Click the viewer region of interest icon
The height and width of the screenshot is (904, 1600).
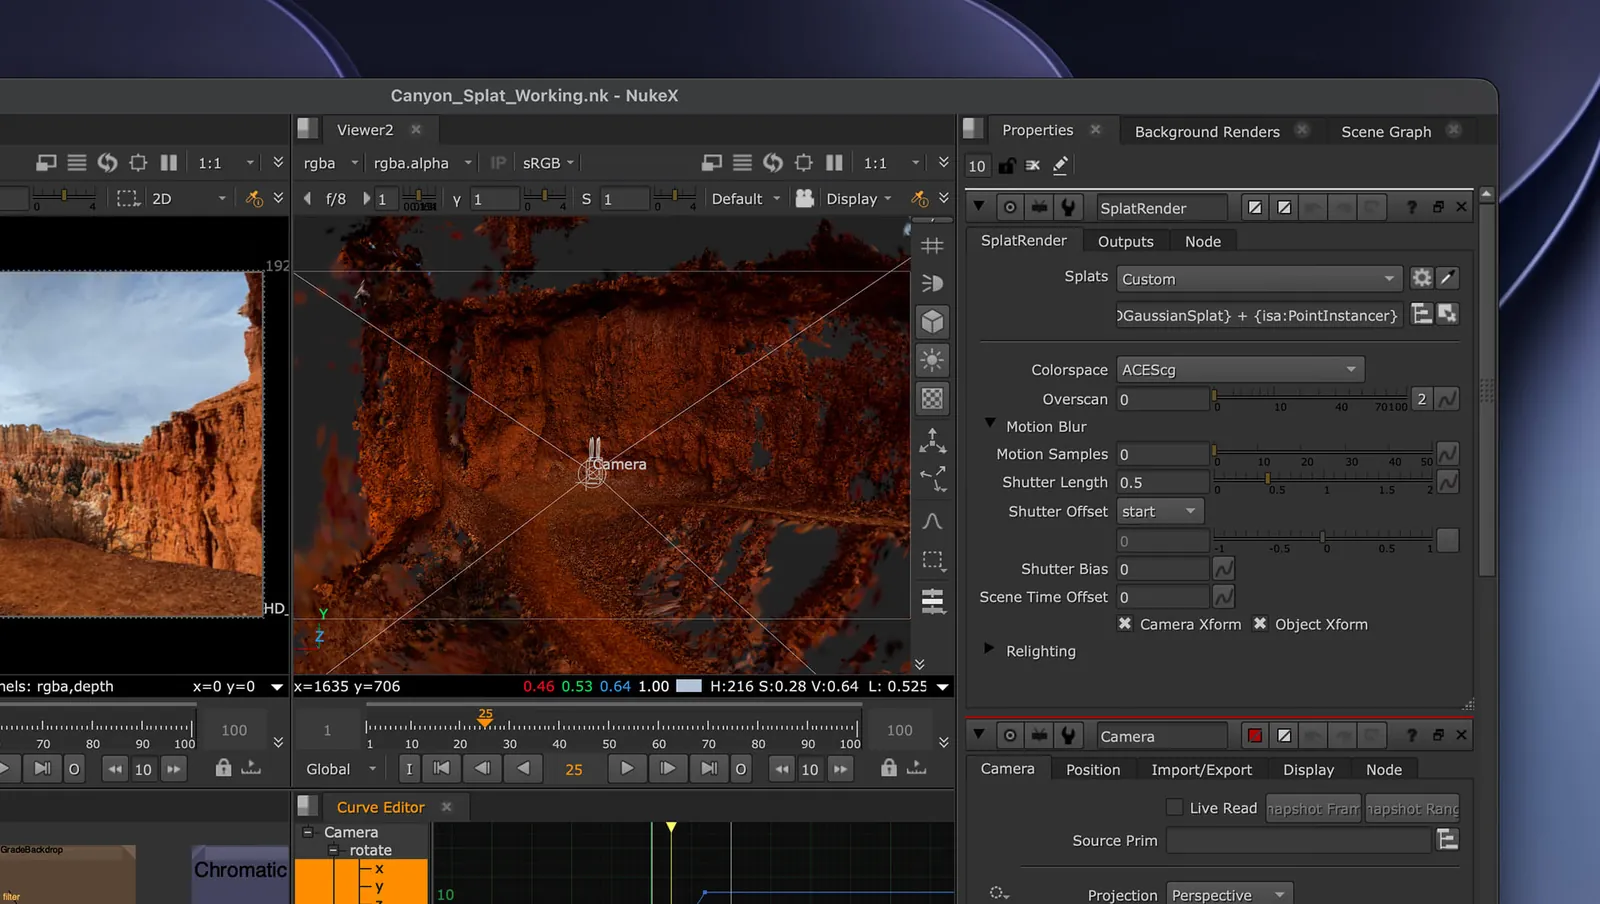point(803,162)
